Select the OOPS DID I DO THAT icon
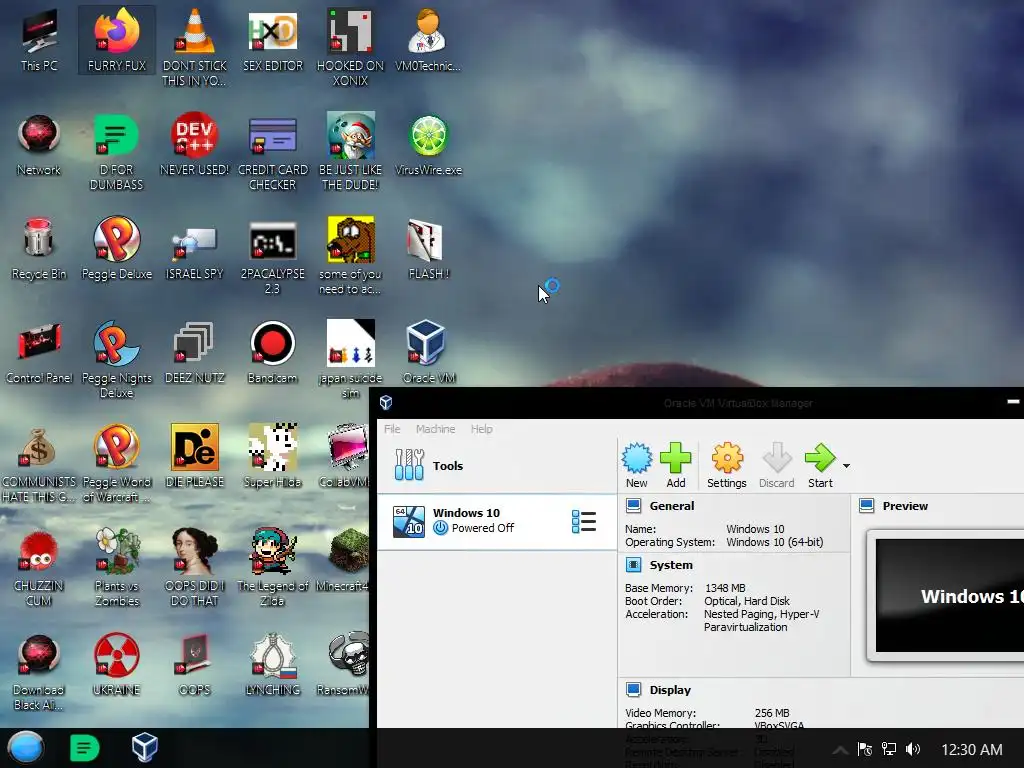The width and height of the screenshot is (1024, 768). 195,568
